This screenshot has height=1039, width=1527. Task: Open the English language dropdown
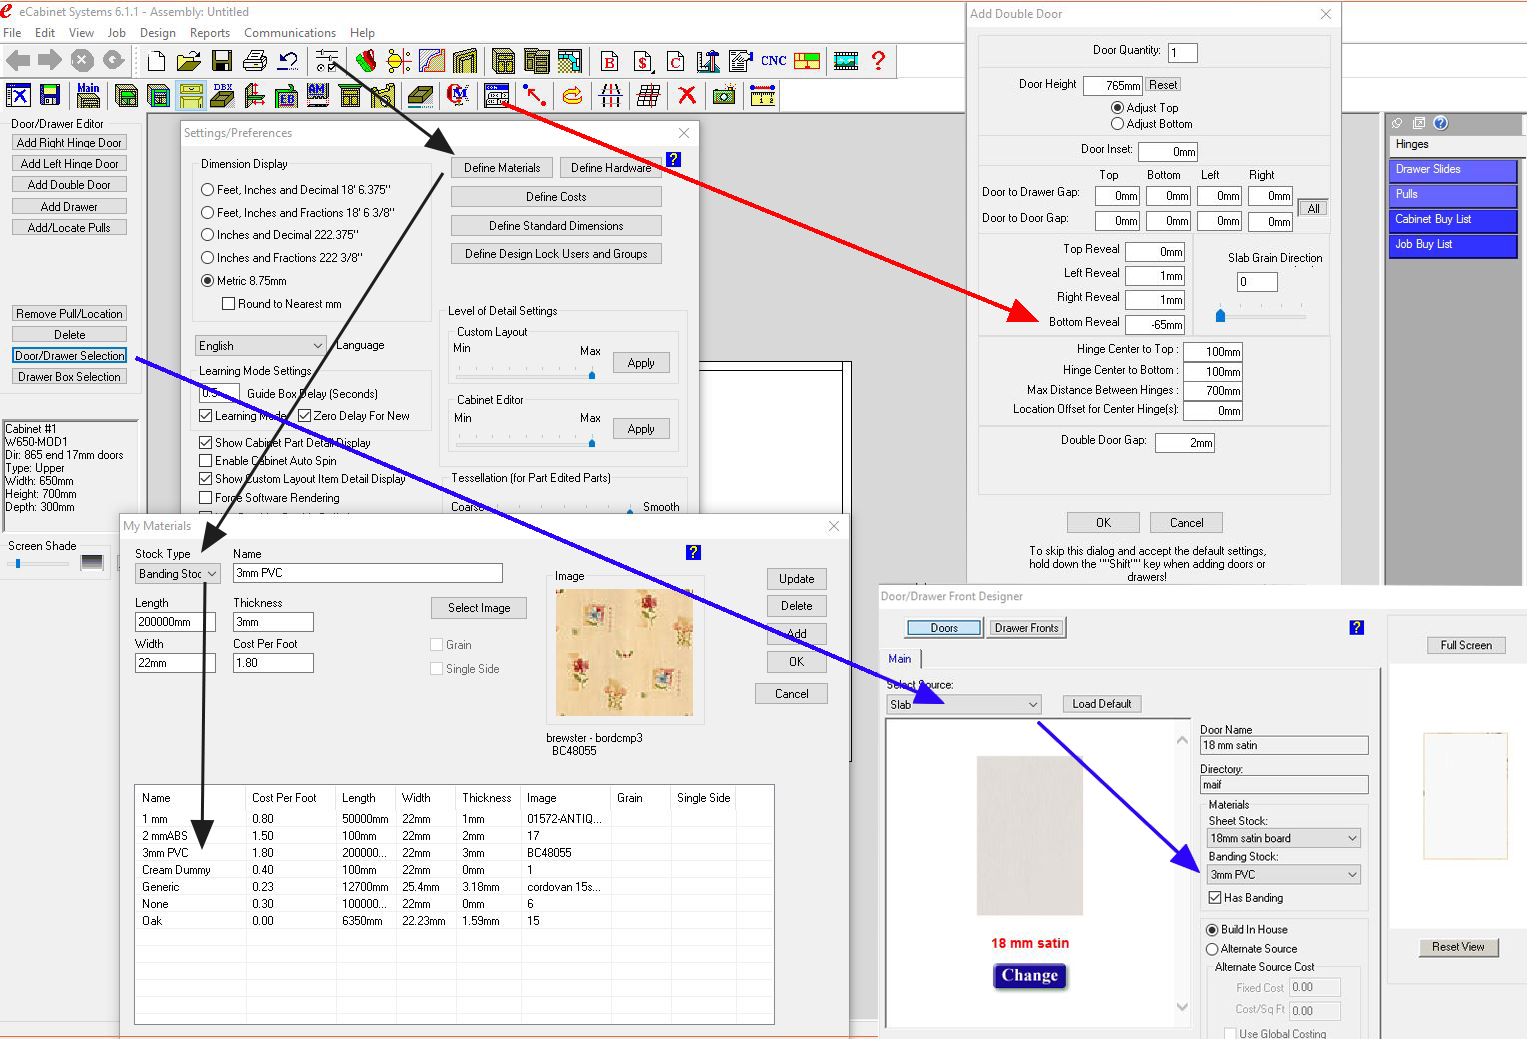tap(261, 346)
